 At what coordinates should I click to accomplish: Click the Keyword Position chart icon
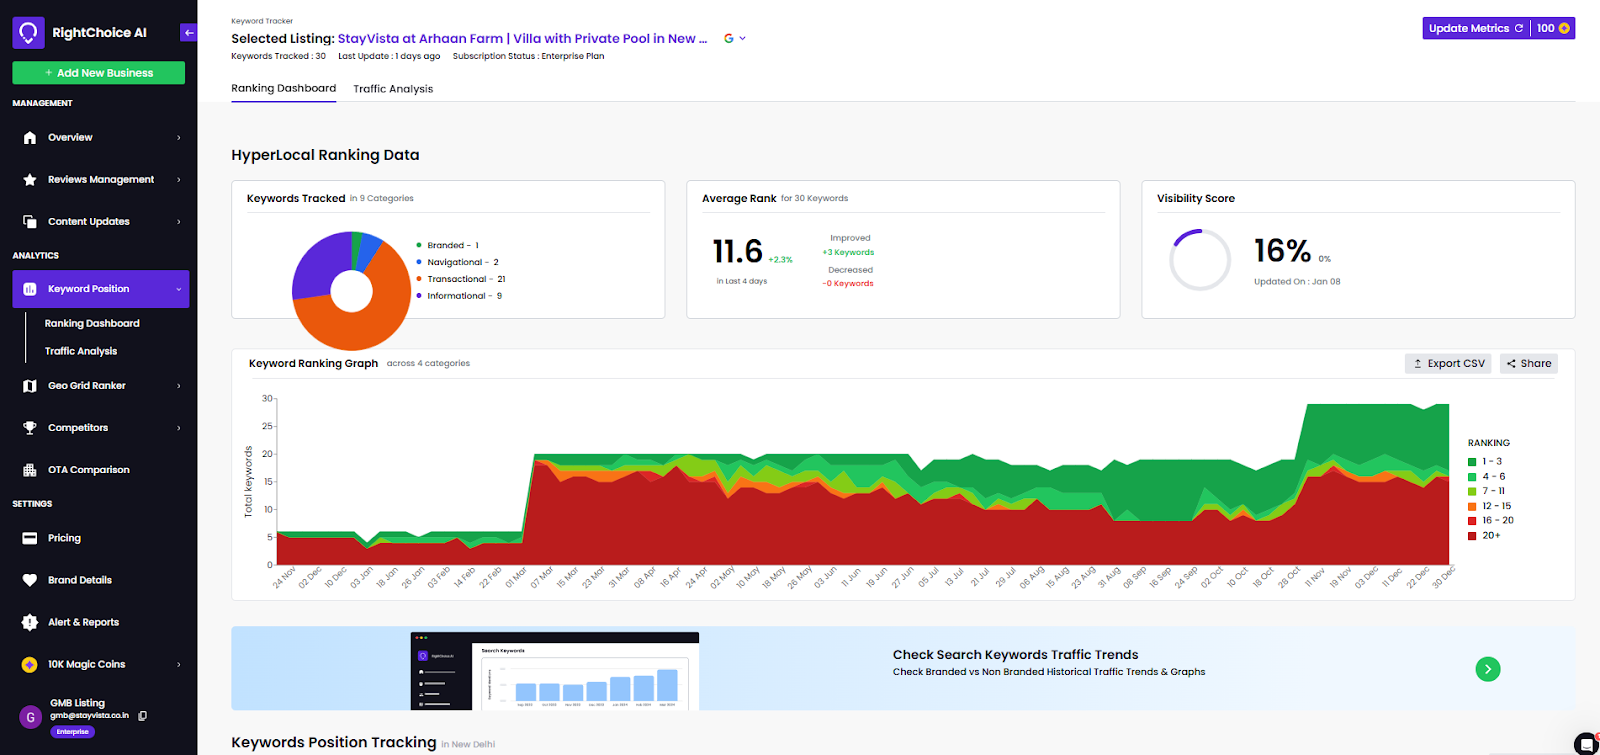30,289
